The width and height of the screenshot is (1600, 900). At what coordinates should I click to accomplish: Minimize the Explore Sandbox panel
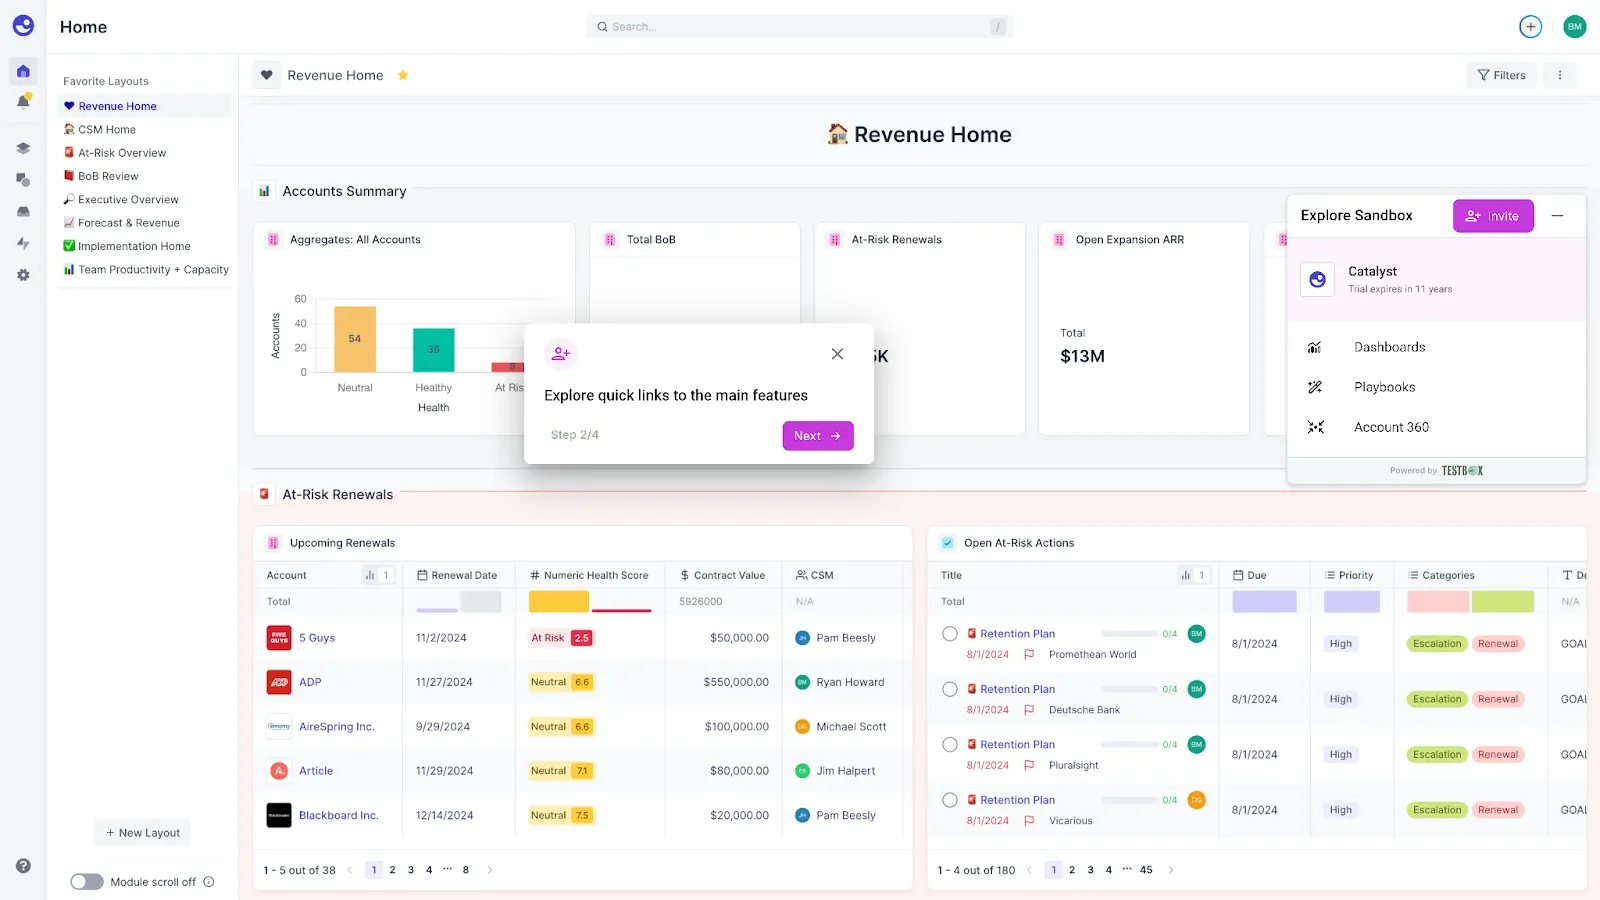tap(1557, 216)
